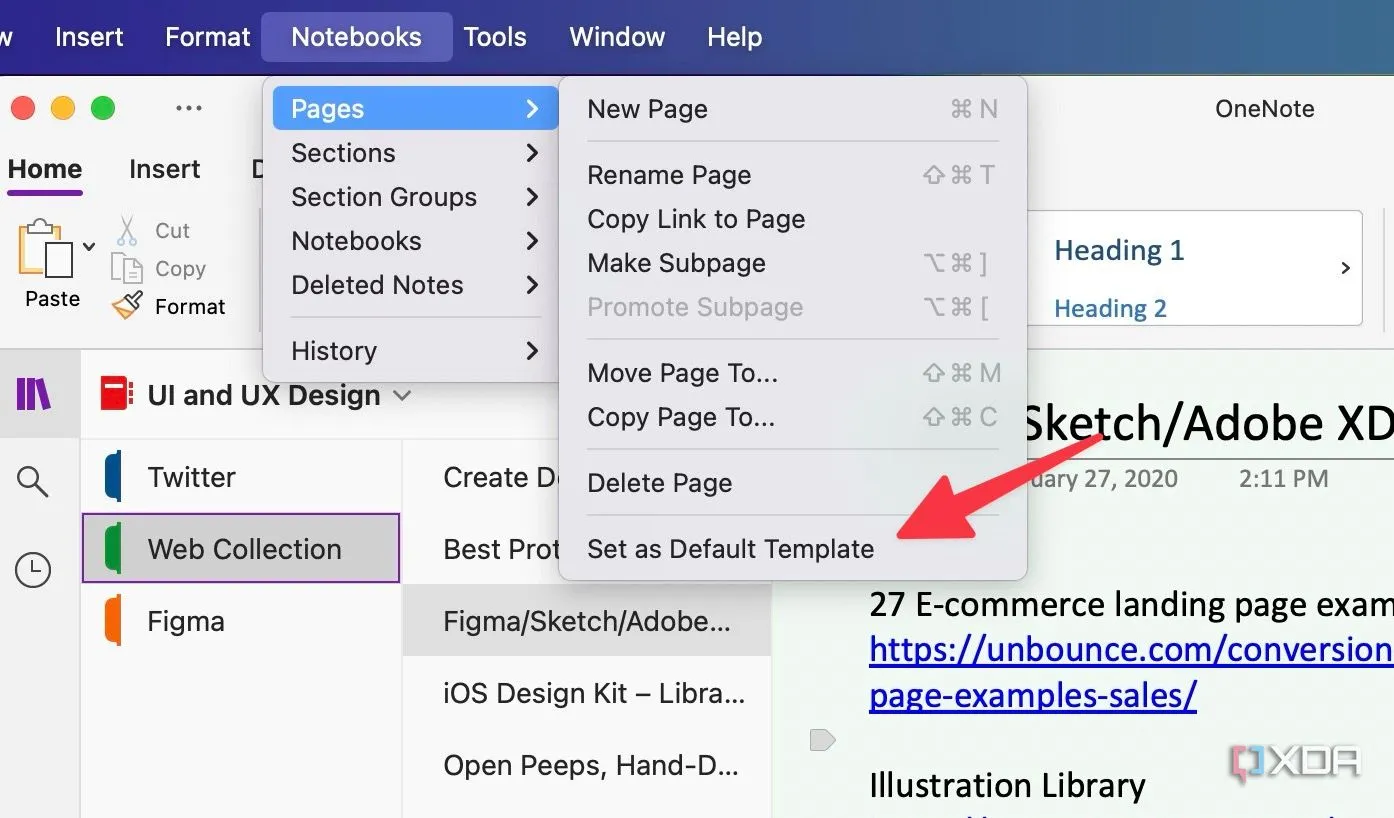This screenshot has height=818, width=1394.
Task: Select the Pages submenu item
Action: (415, 109)
